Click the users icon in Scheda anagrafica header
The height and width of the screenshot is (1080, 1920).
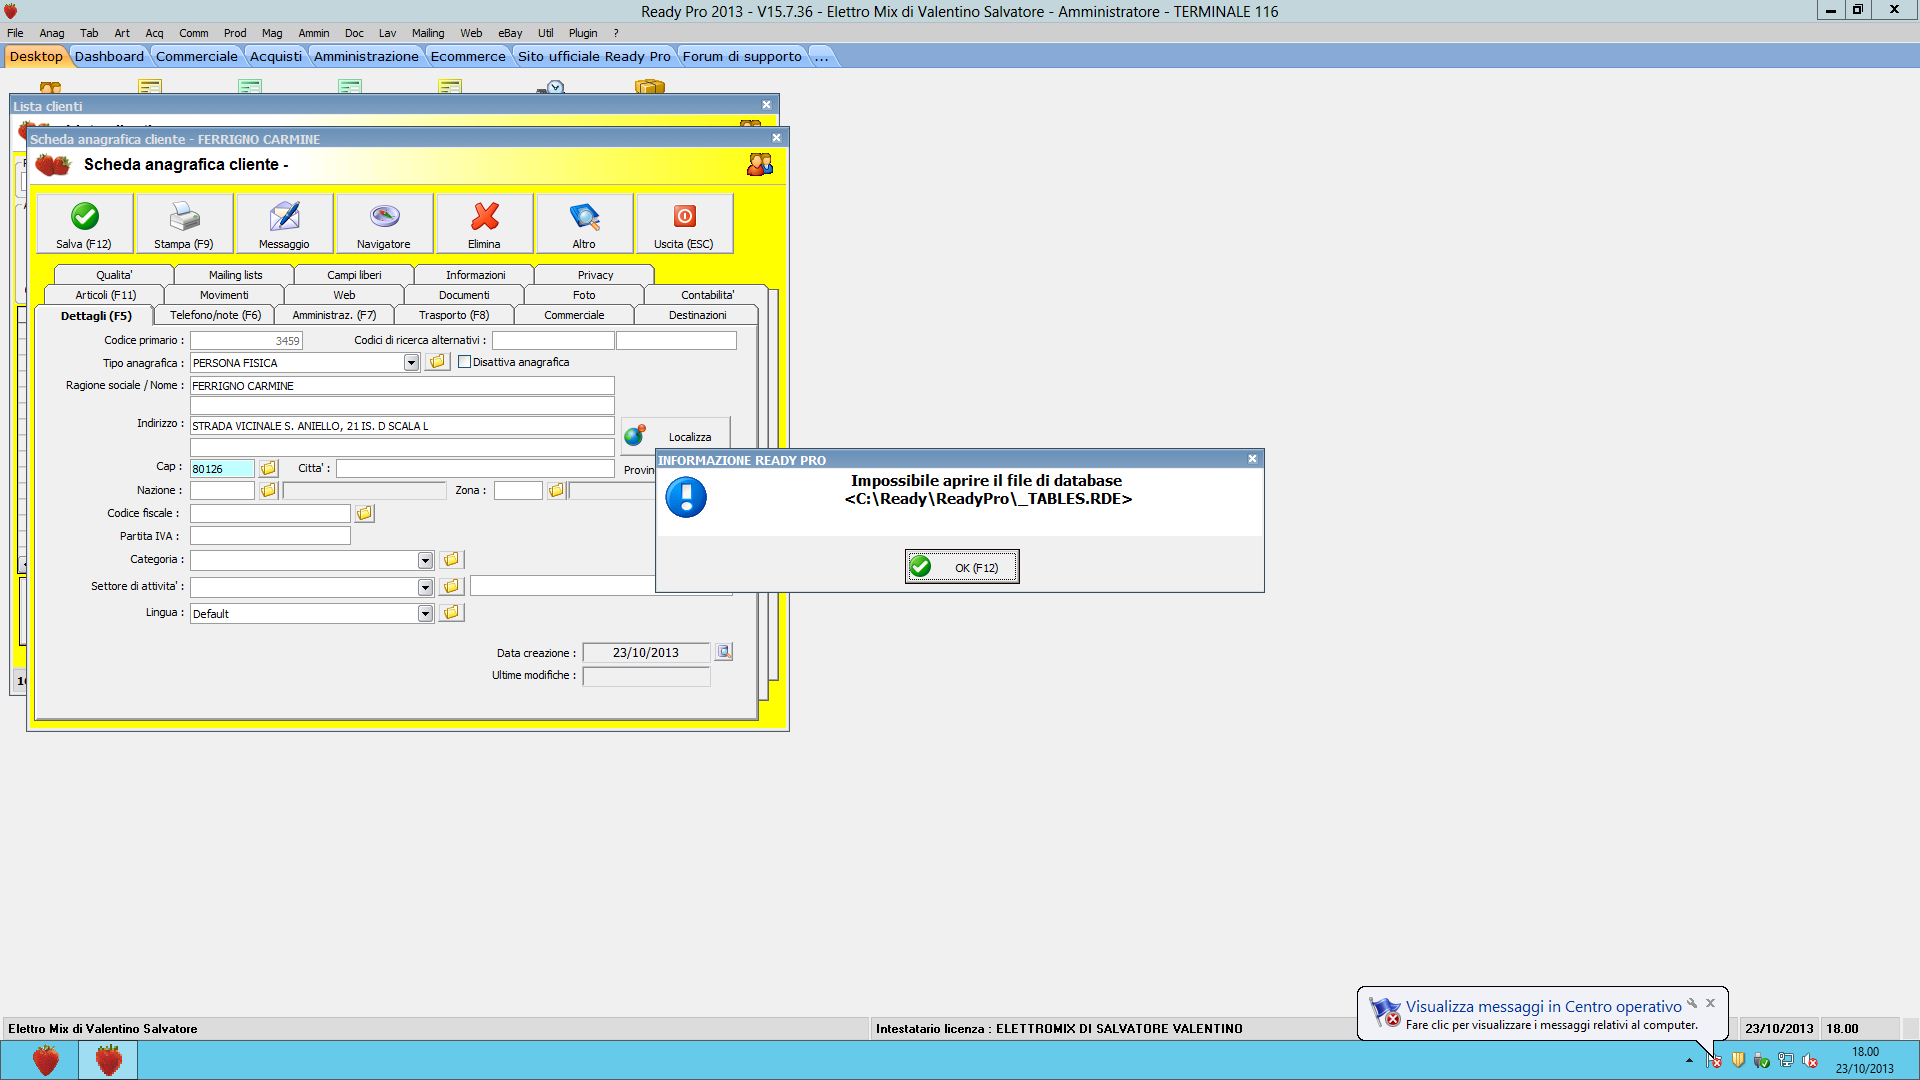(760, 164)
